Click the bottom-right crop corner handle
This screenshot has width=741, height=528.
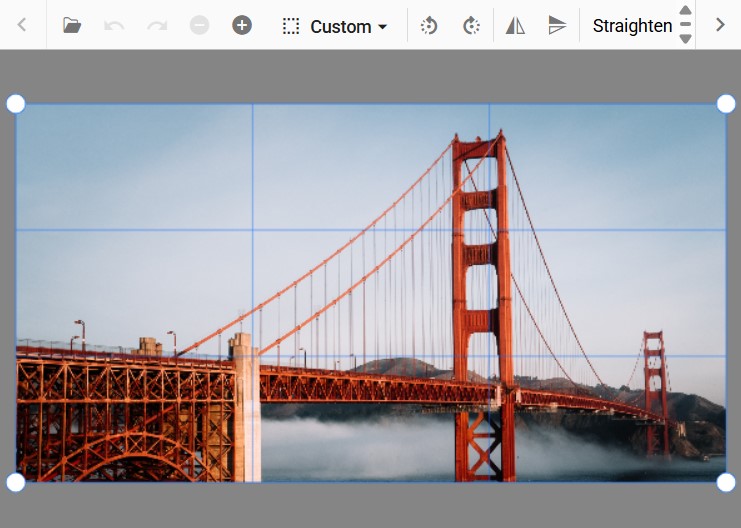726,483
